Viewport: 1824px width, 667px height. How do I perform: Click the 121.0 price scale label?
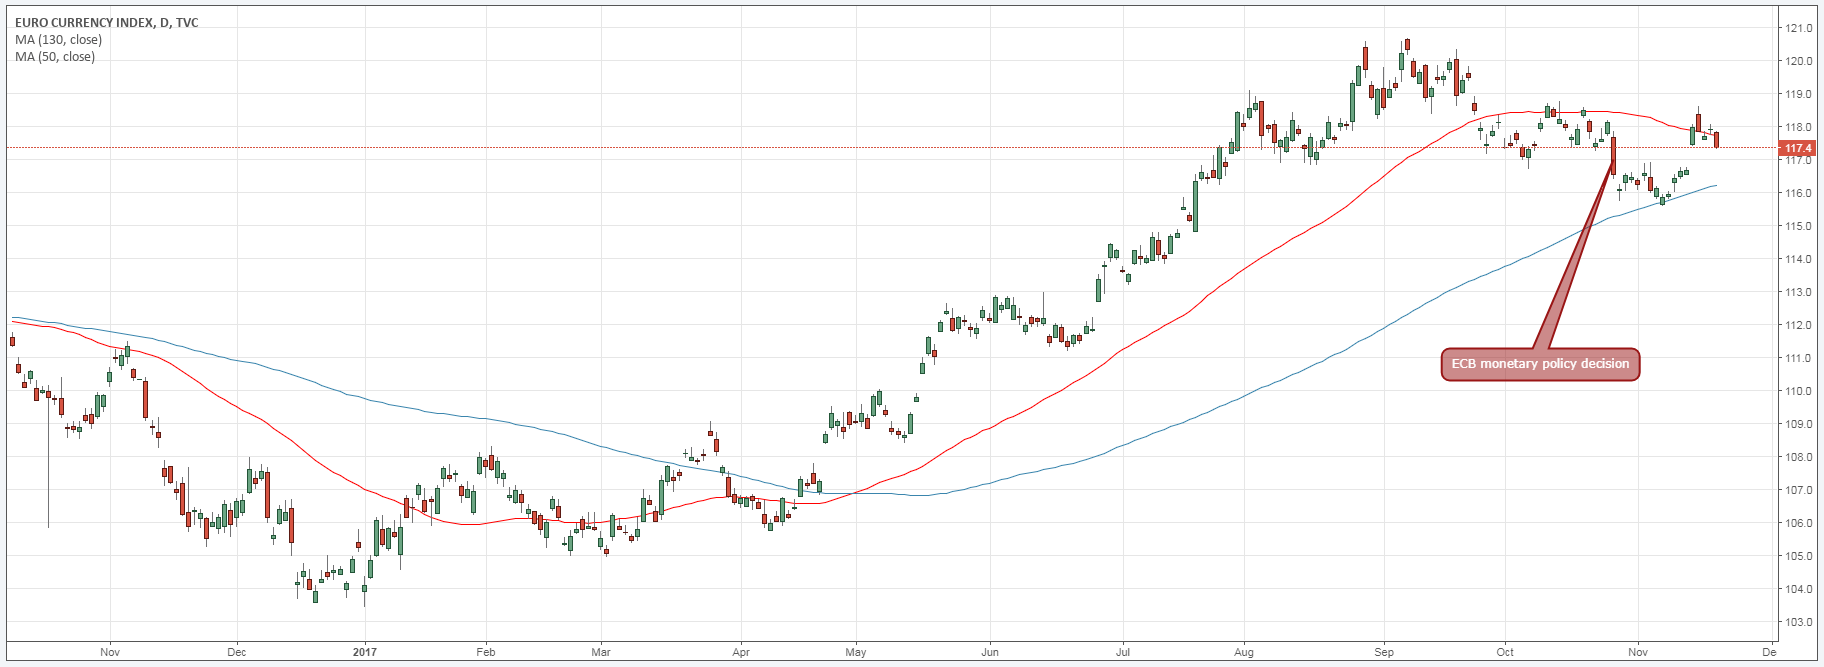(1799, 28)
